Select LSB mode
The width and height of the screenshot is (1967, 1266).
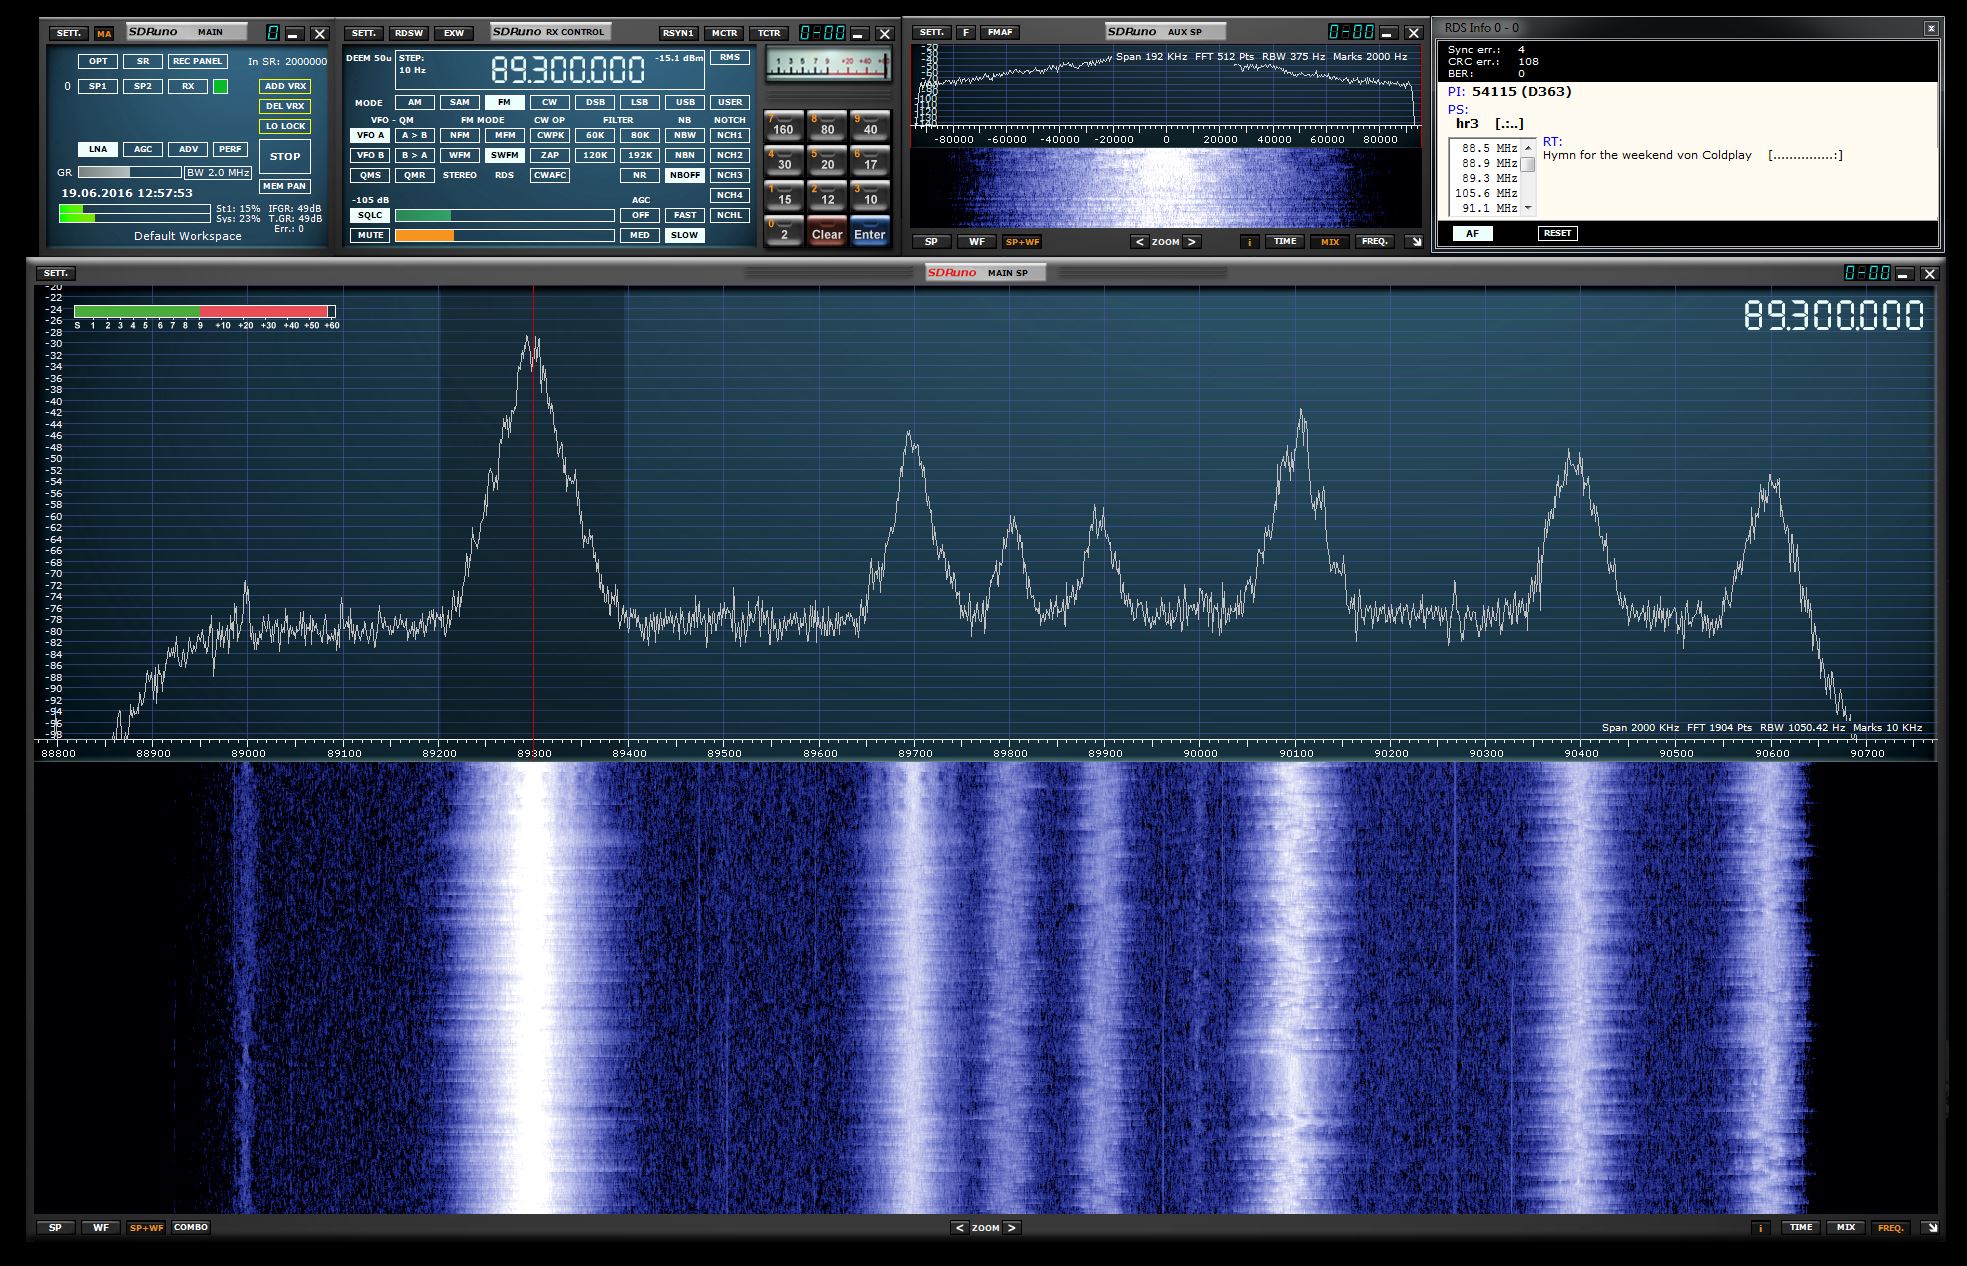click(x=640, y=102)
